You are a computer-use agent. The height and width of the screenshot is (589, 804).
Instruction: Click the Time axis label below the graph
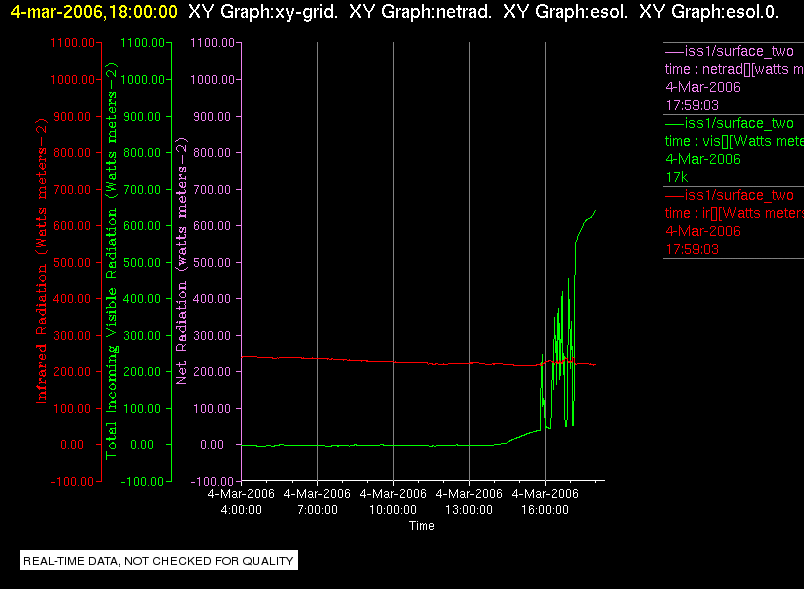421,526
